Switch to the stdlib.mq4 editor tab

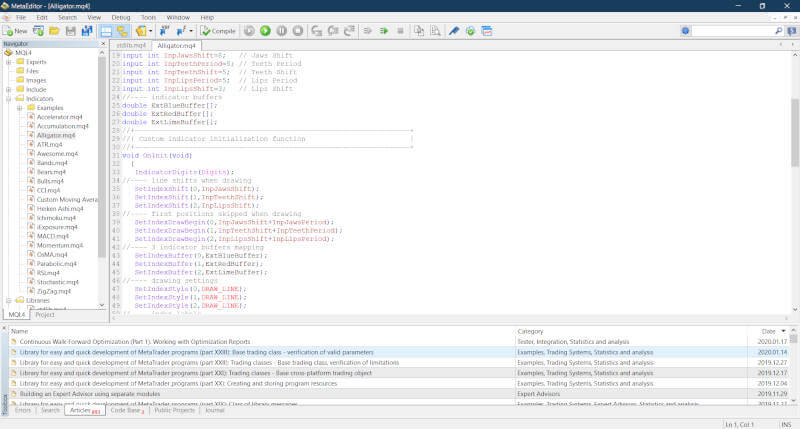point(131,45)
